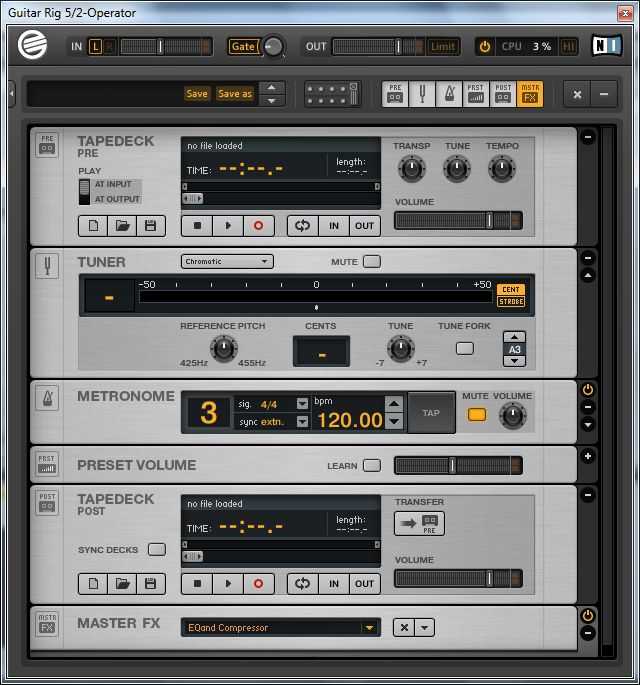Open audio file in Tapedeck Pre

tap(122, 226)
